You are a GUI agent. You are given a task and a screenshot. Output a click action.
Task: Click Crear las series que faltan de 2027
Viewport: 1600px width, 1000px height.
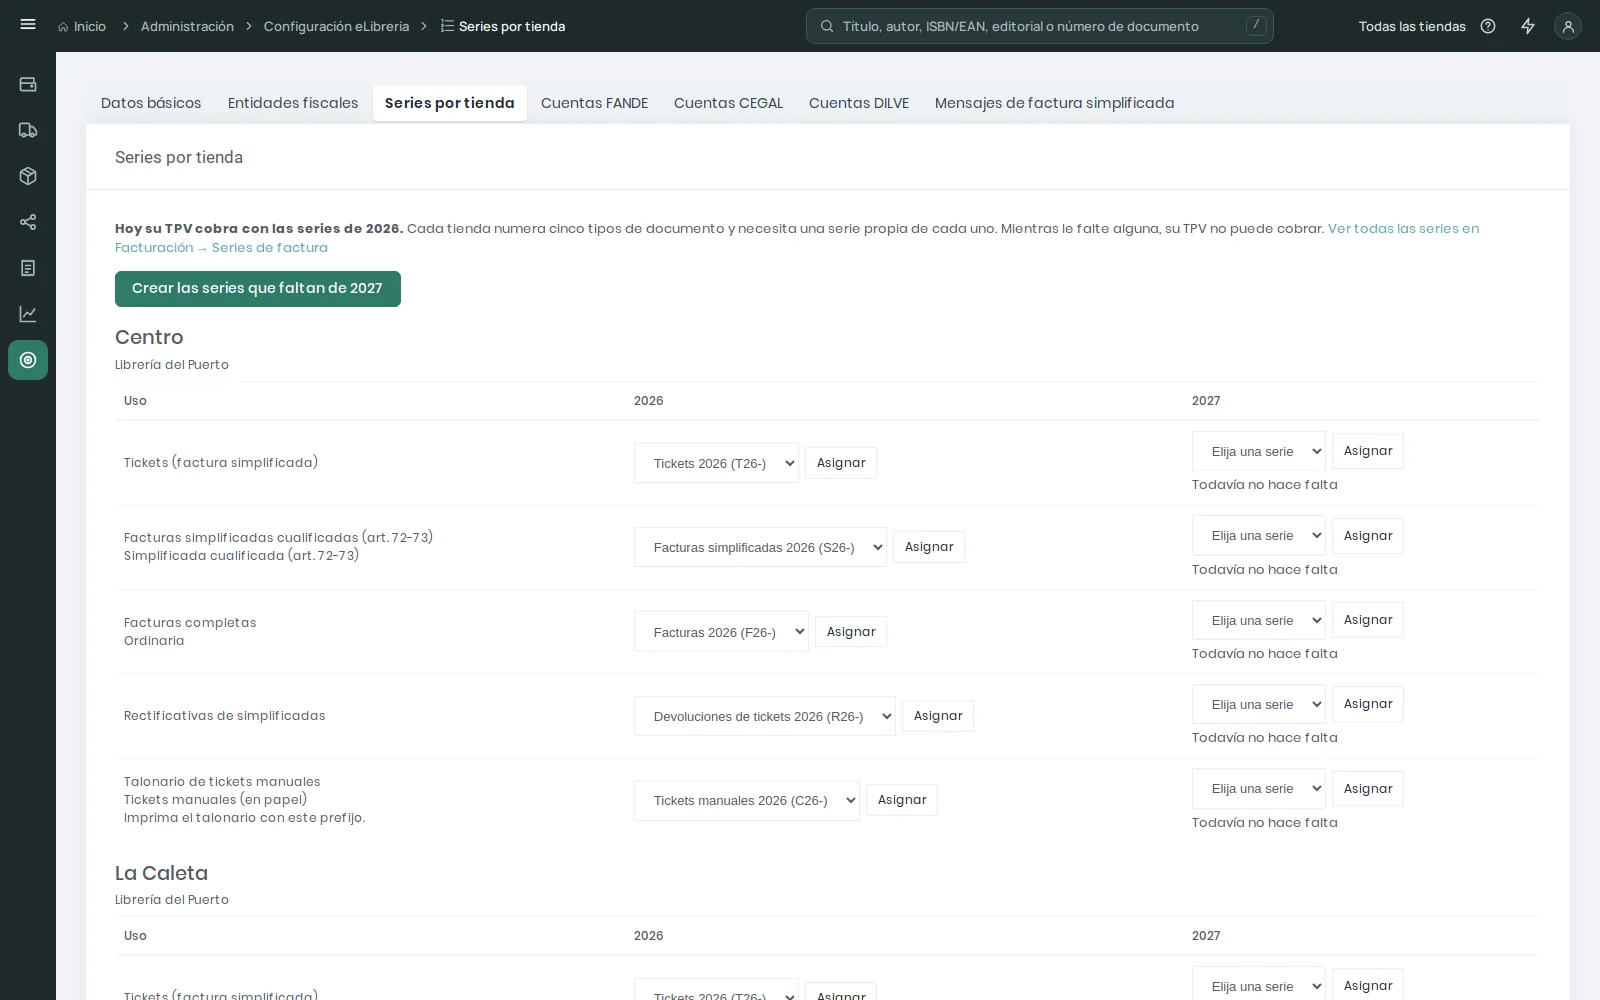click(258, 289)
